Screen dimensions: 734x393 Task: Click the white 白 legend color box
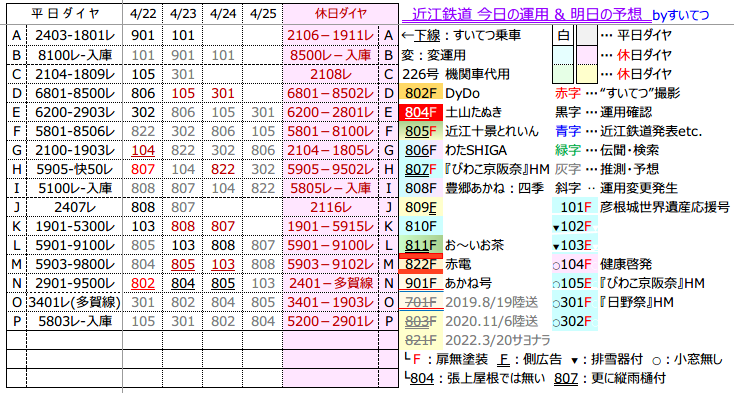point(563,36)
